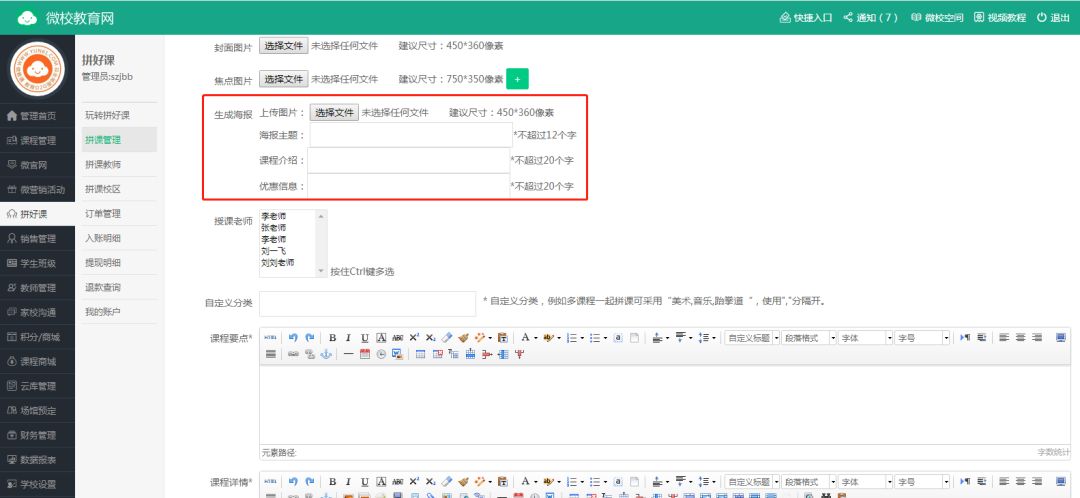The image size is (1080, 498).
Task: Open font color dropdown in 课程要点 editor
Action: pos(536,338)
